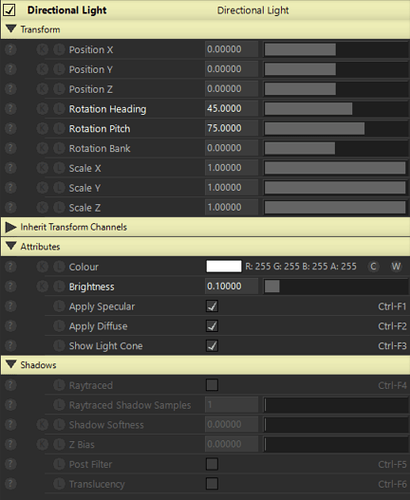This screenshot has width=410, height=500.
Task: Click the Brightness slider bar
Action: point(336,287)
